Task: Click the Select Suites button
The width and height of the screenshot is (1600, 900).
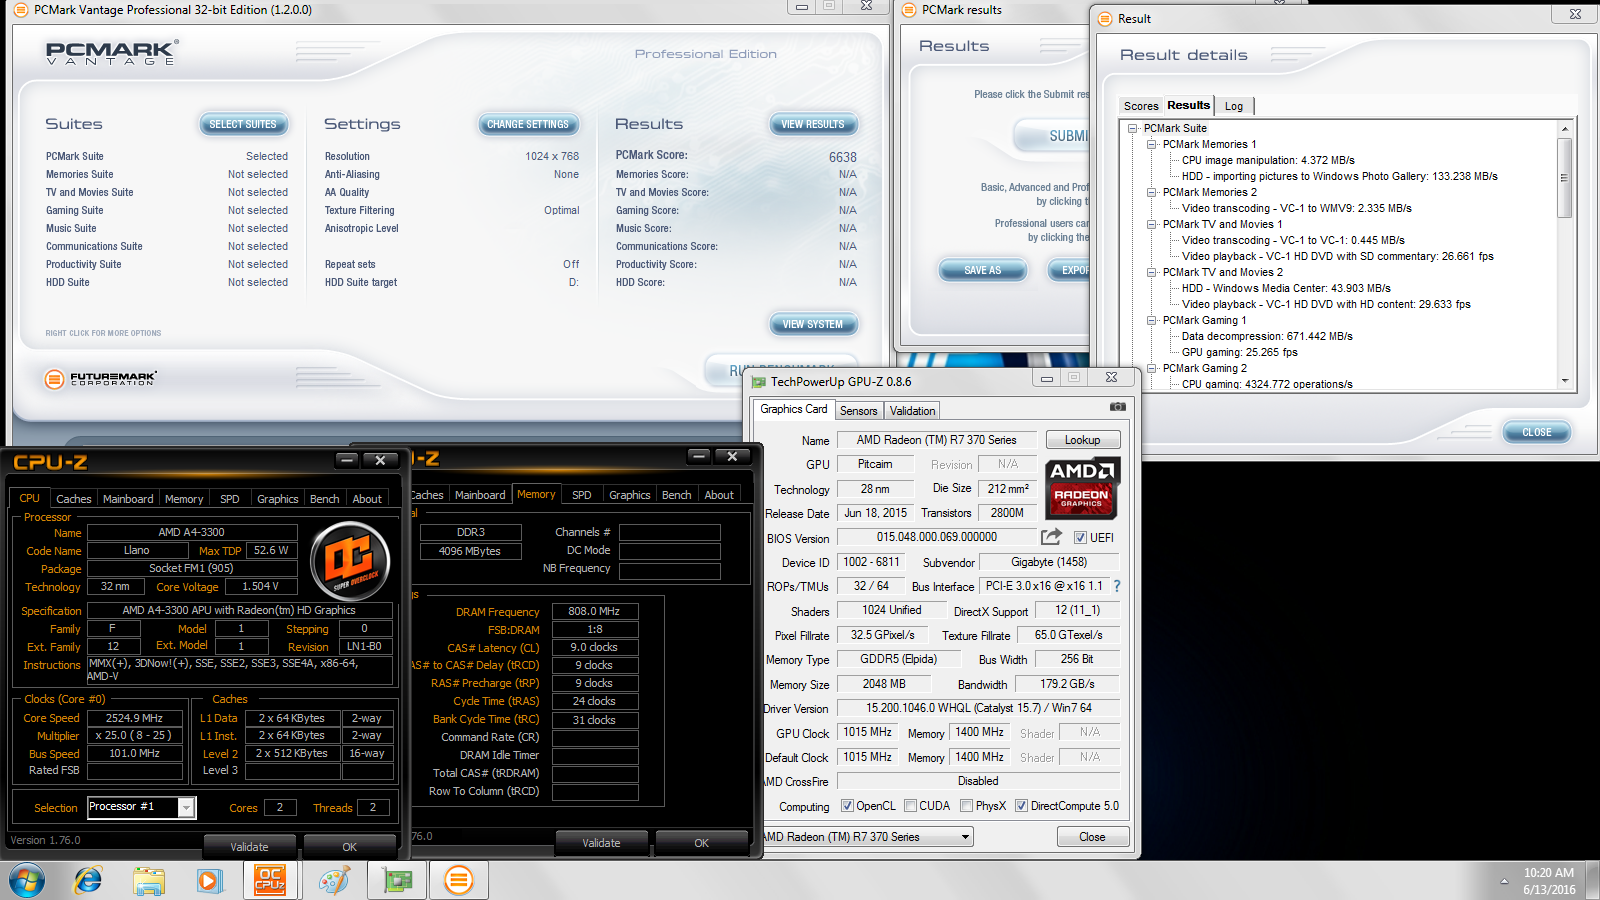Action: (243, 124)
